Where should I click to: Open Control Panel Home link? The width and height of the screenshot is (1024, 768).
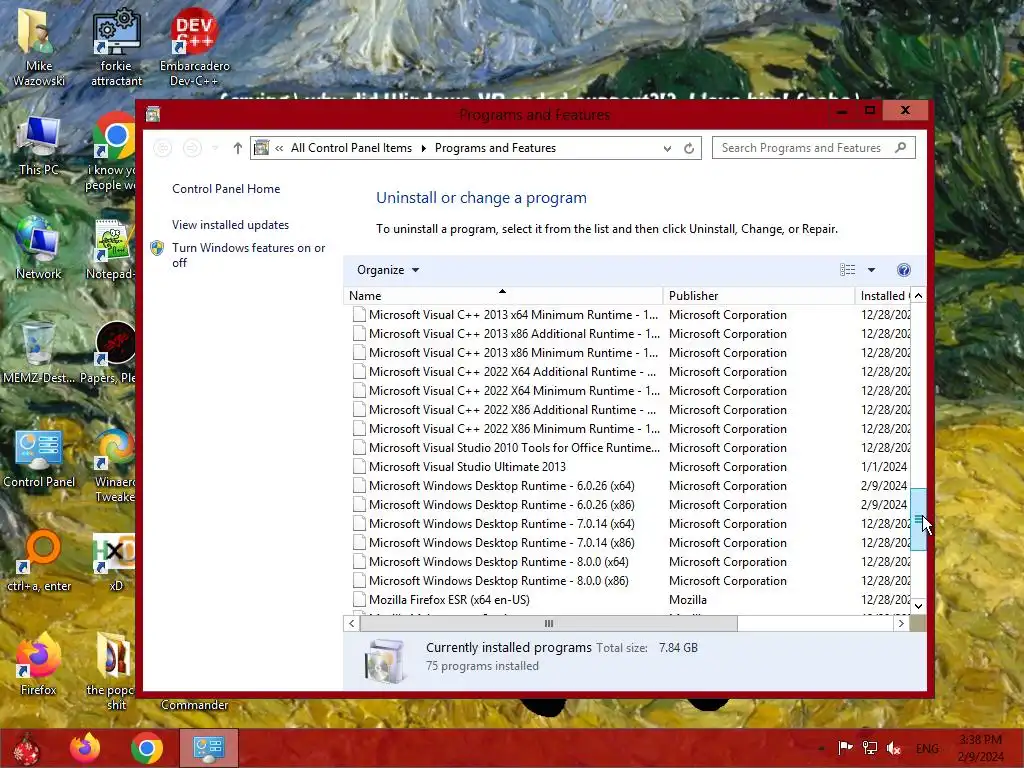tap(226, 189)
